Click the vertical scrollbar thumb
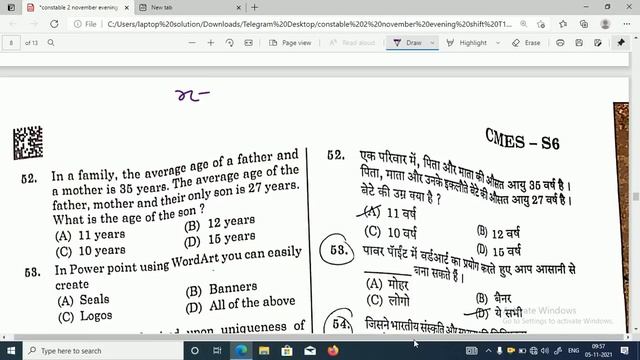The image size is (640, 360). [x=636, y=196]
